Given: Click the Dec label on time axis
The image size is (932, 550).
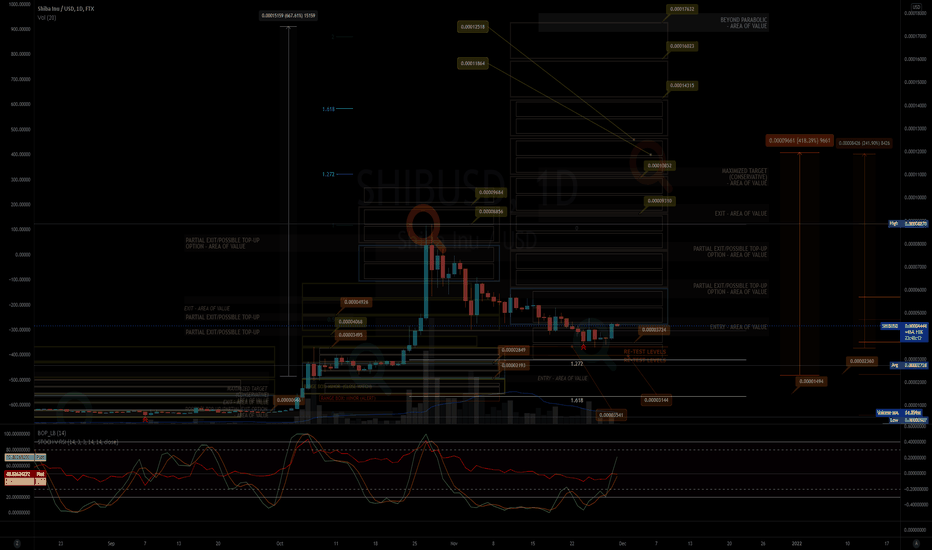Looking at the screenshot, I should point(622,543).
